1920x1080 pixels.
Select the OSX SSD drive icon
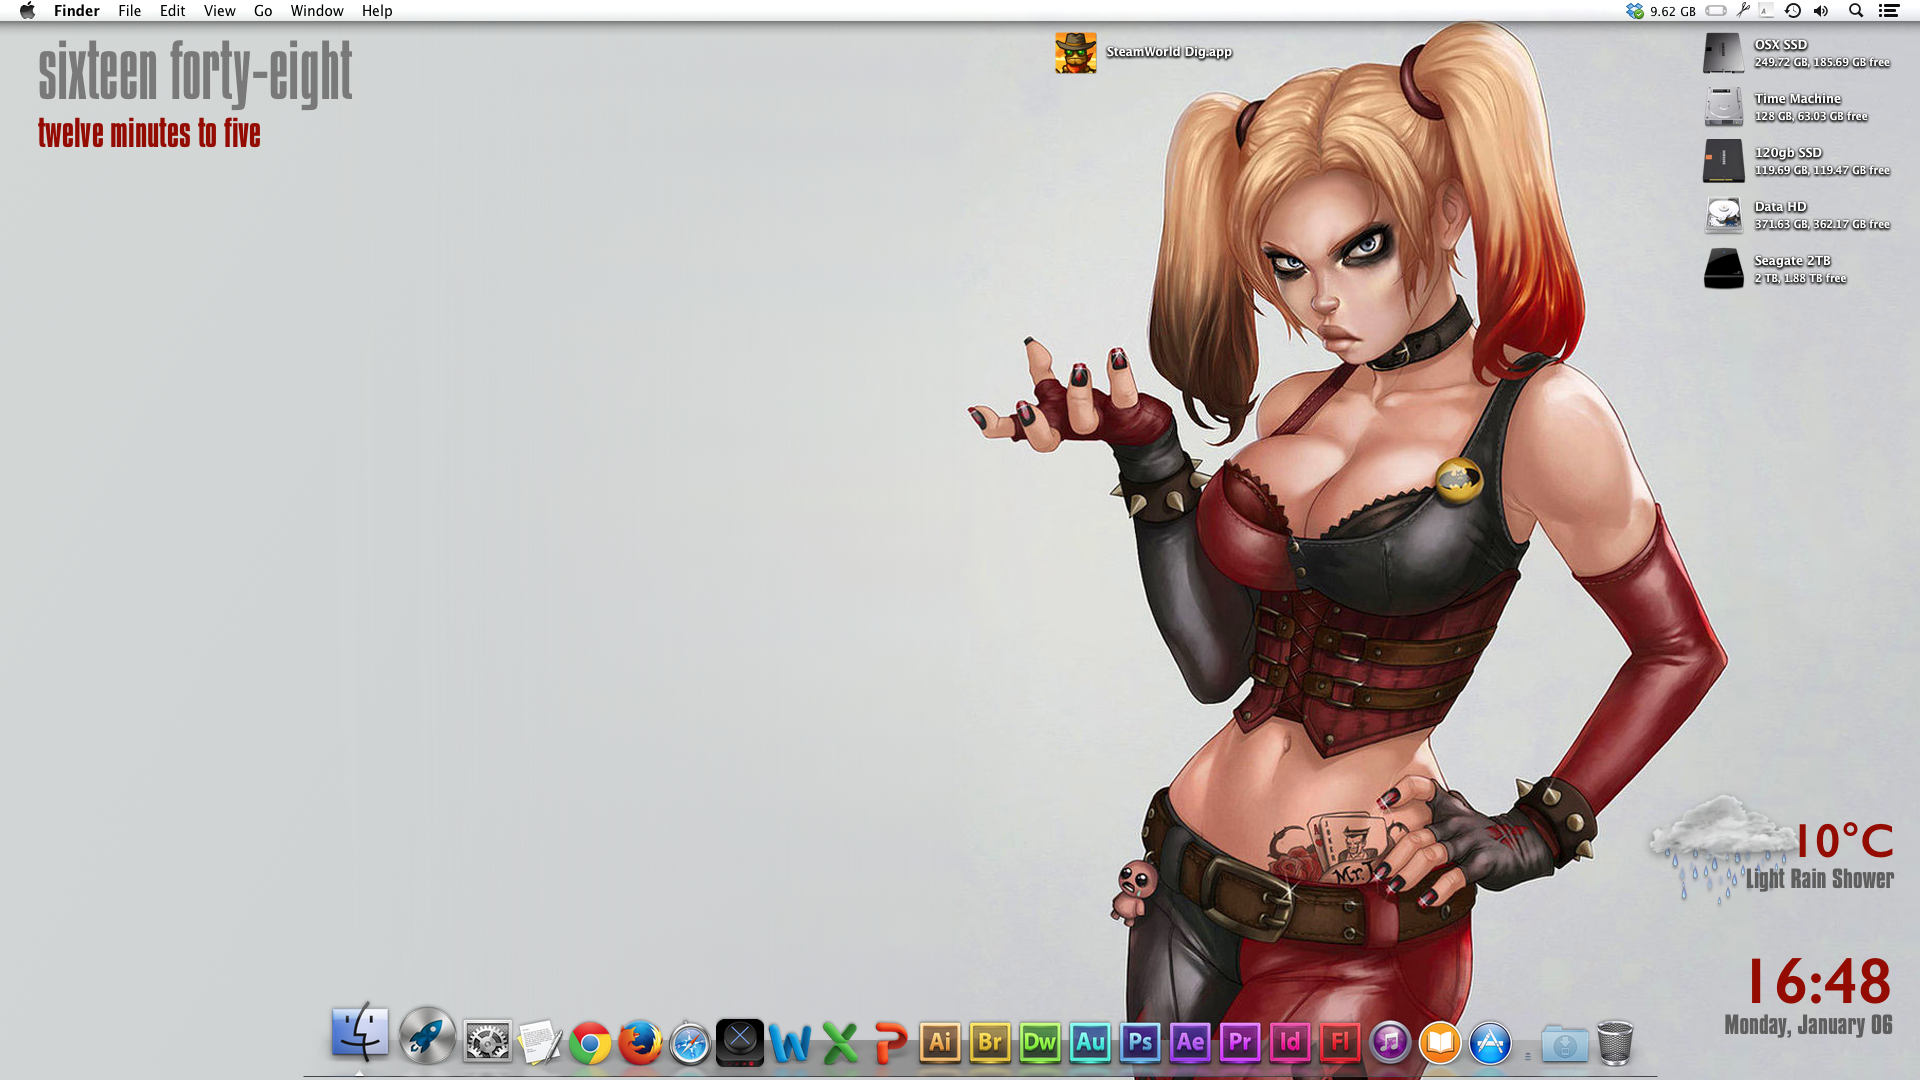coord(1724,53)
